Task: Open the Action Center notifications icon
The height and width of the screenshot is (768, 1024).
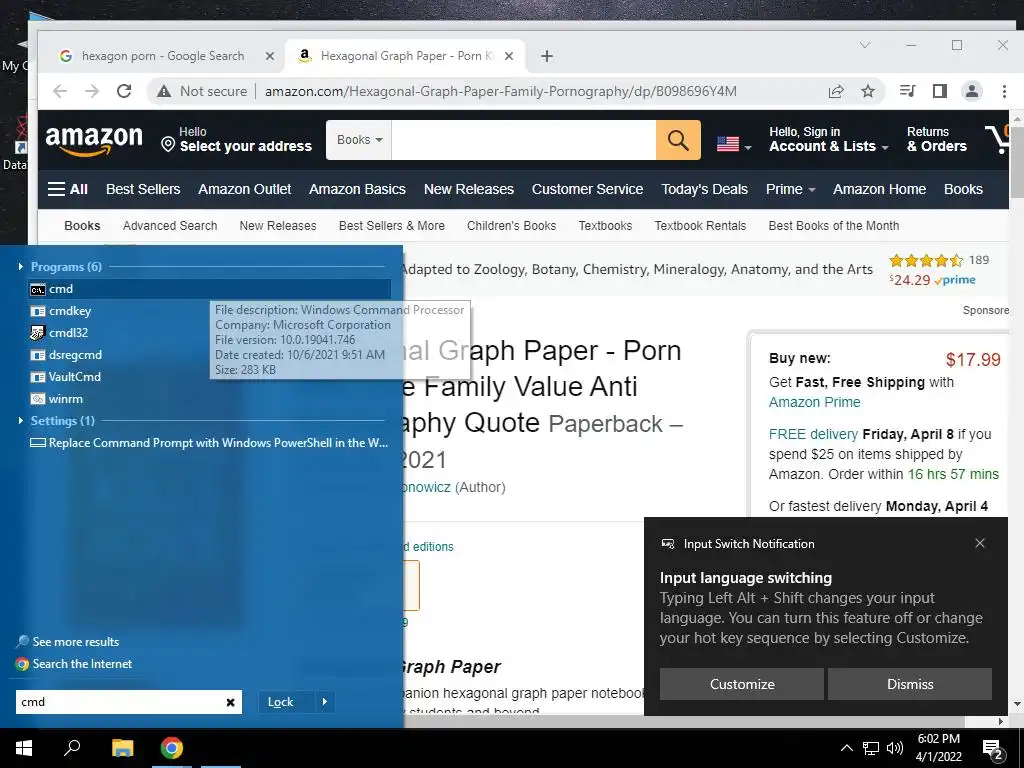Action: (x=993, y=749)
